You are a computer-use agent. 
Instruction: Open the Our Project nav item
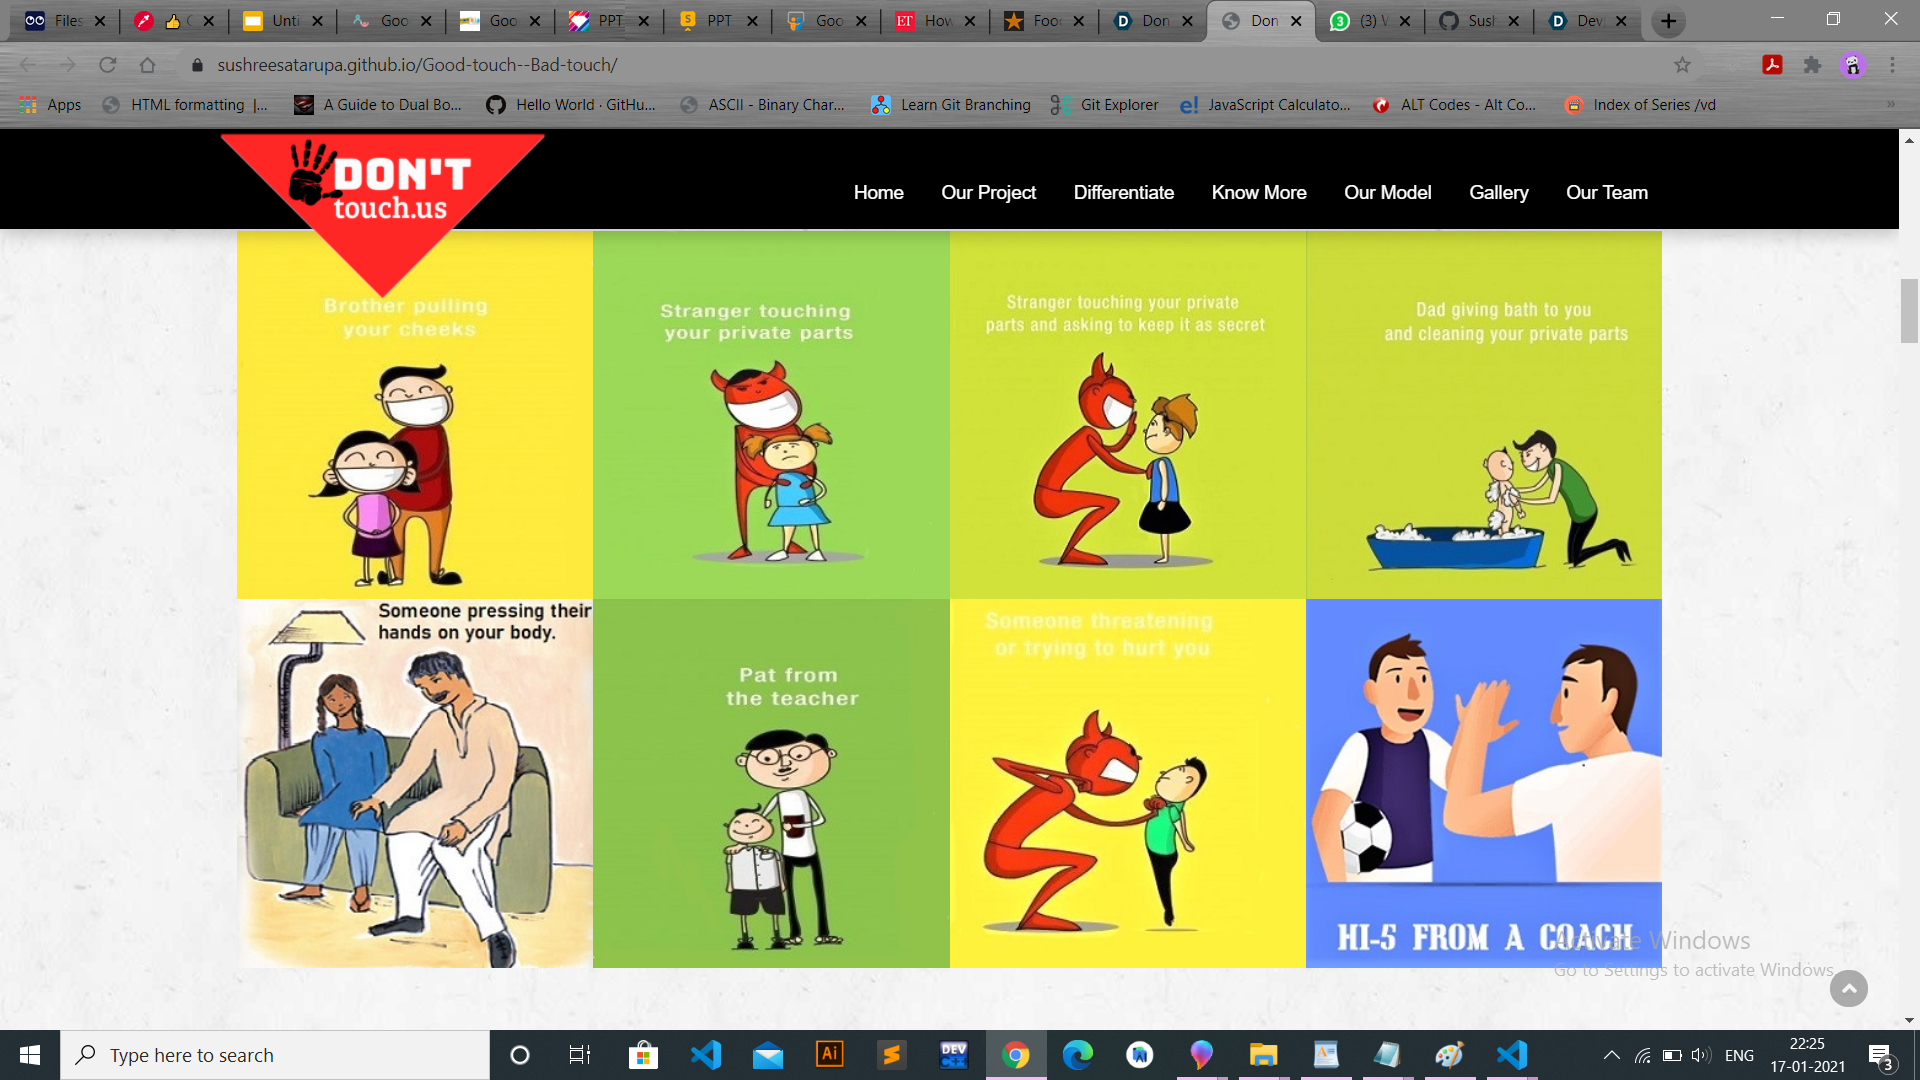click(987, 192)
